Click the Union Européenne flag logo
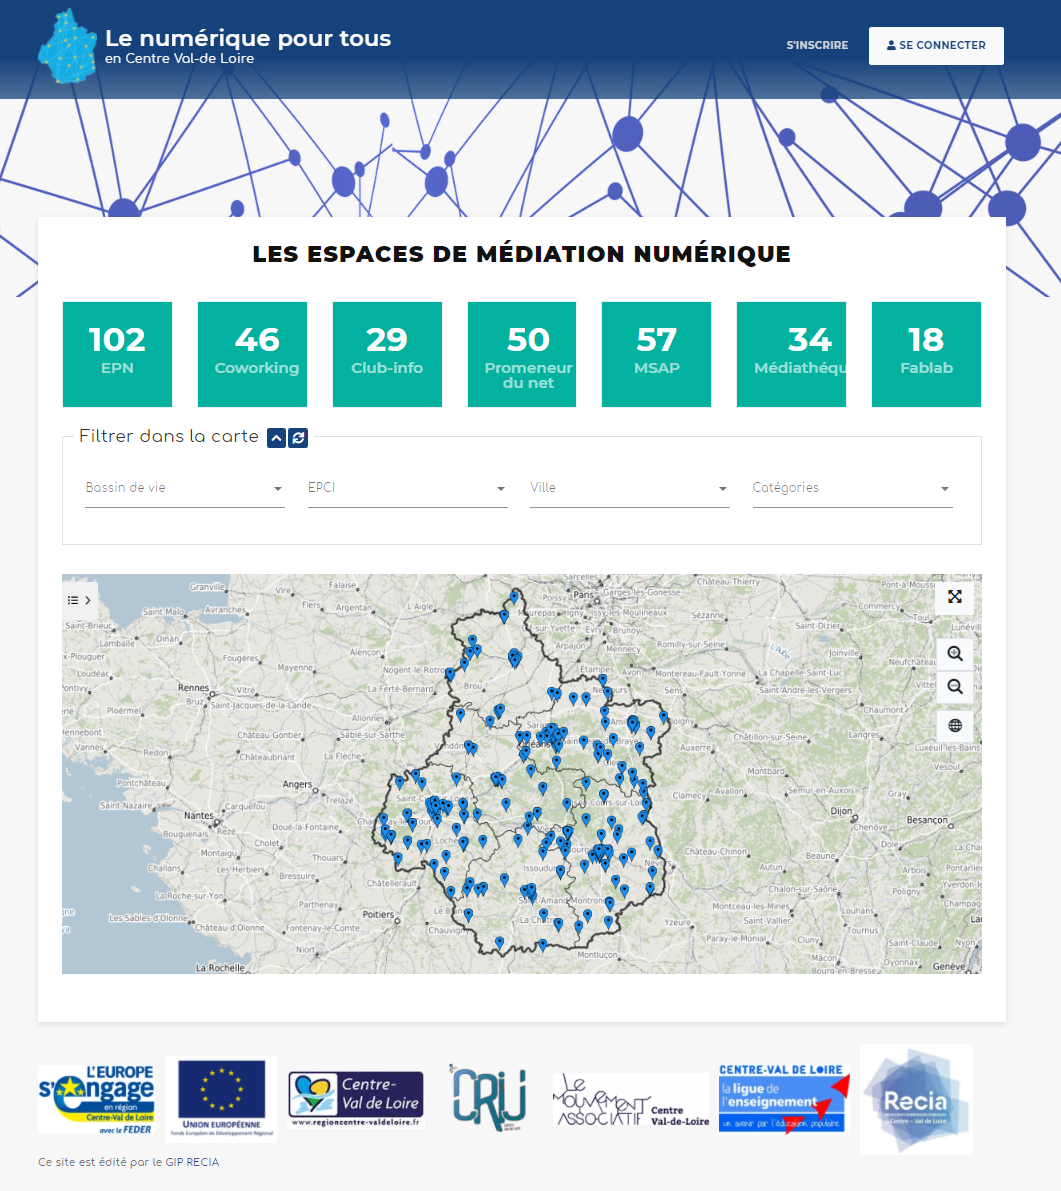1061x1191 pixels. [x=221, y=1099]
